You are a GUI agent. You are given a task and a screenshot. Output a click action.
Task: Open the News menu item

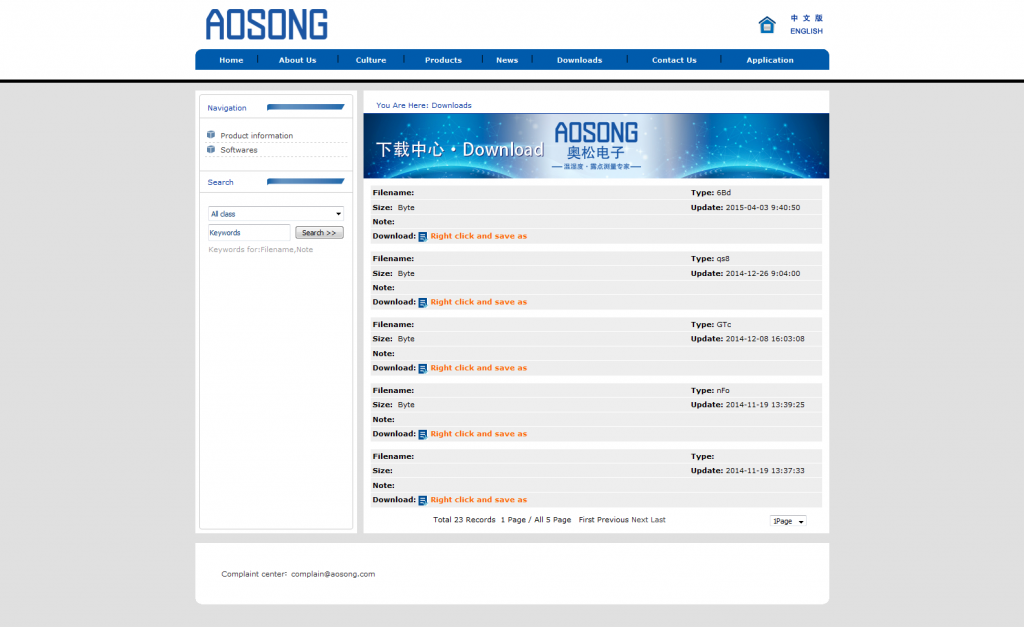[507, 60]
